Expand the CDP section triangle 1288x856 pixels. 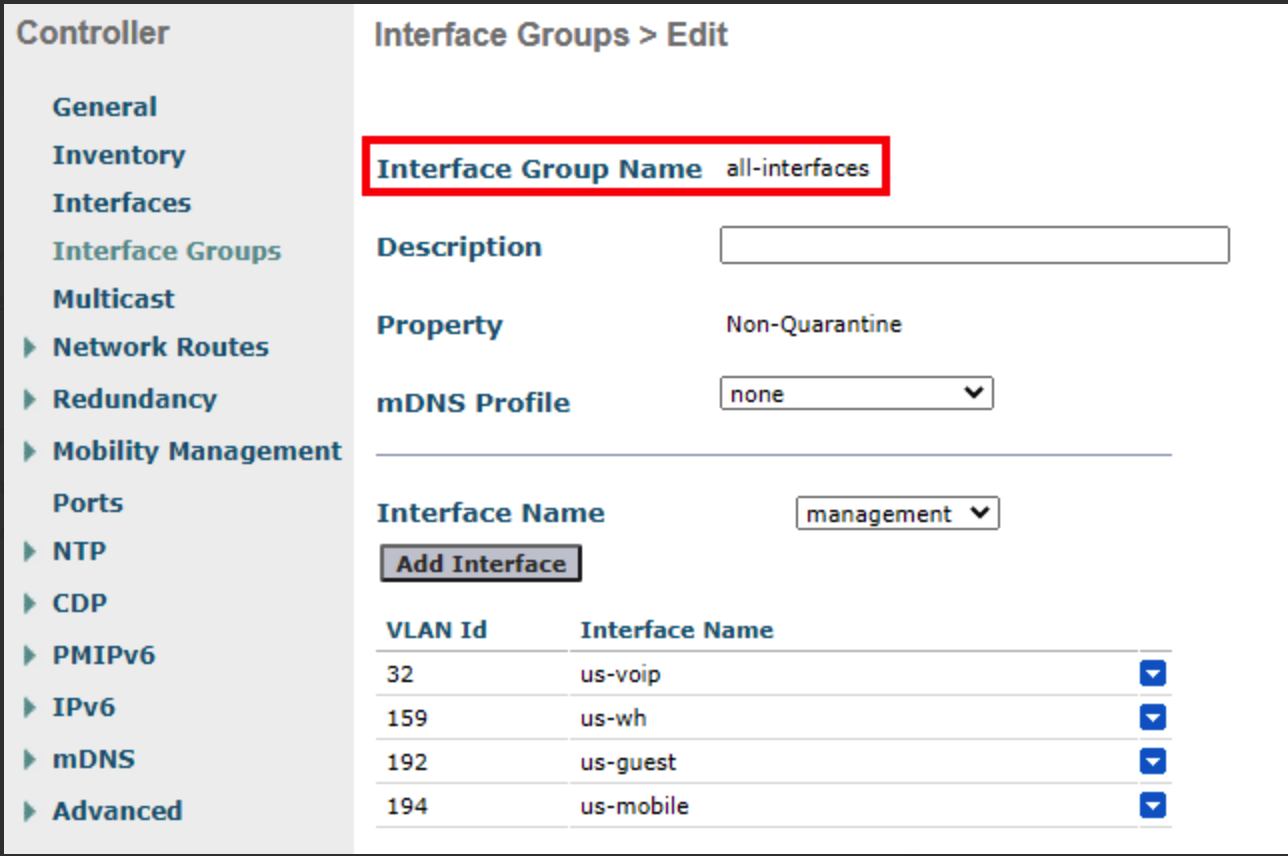coord(30,604)
